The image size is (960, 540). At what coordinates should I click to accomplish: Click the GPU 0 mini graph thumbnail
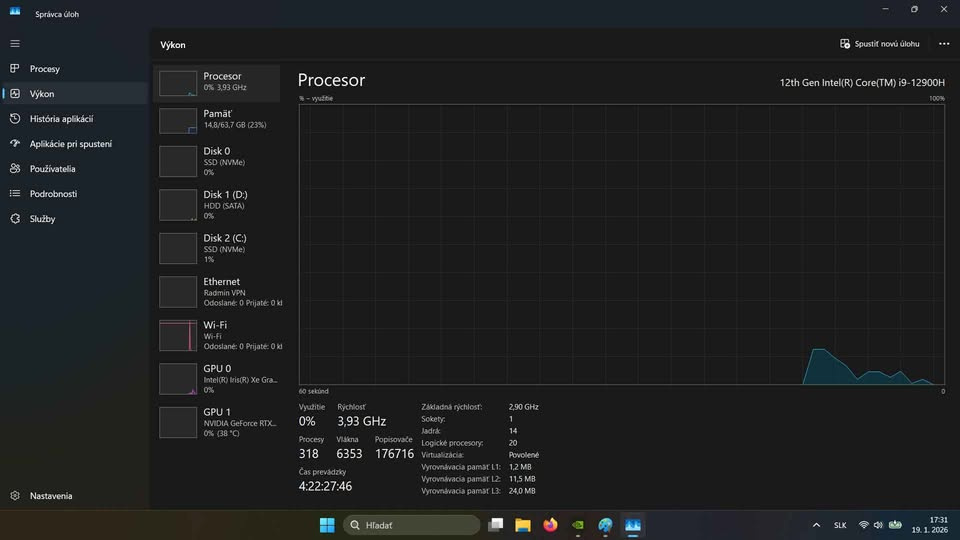point(178,379)
